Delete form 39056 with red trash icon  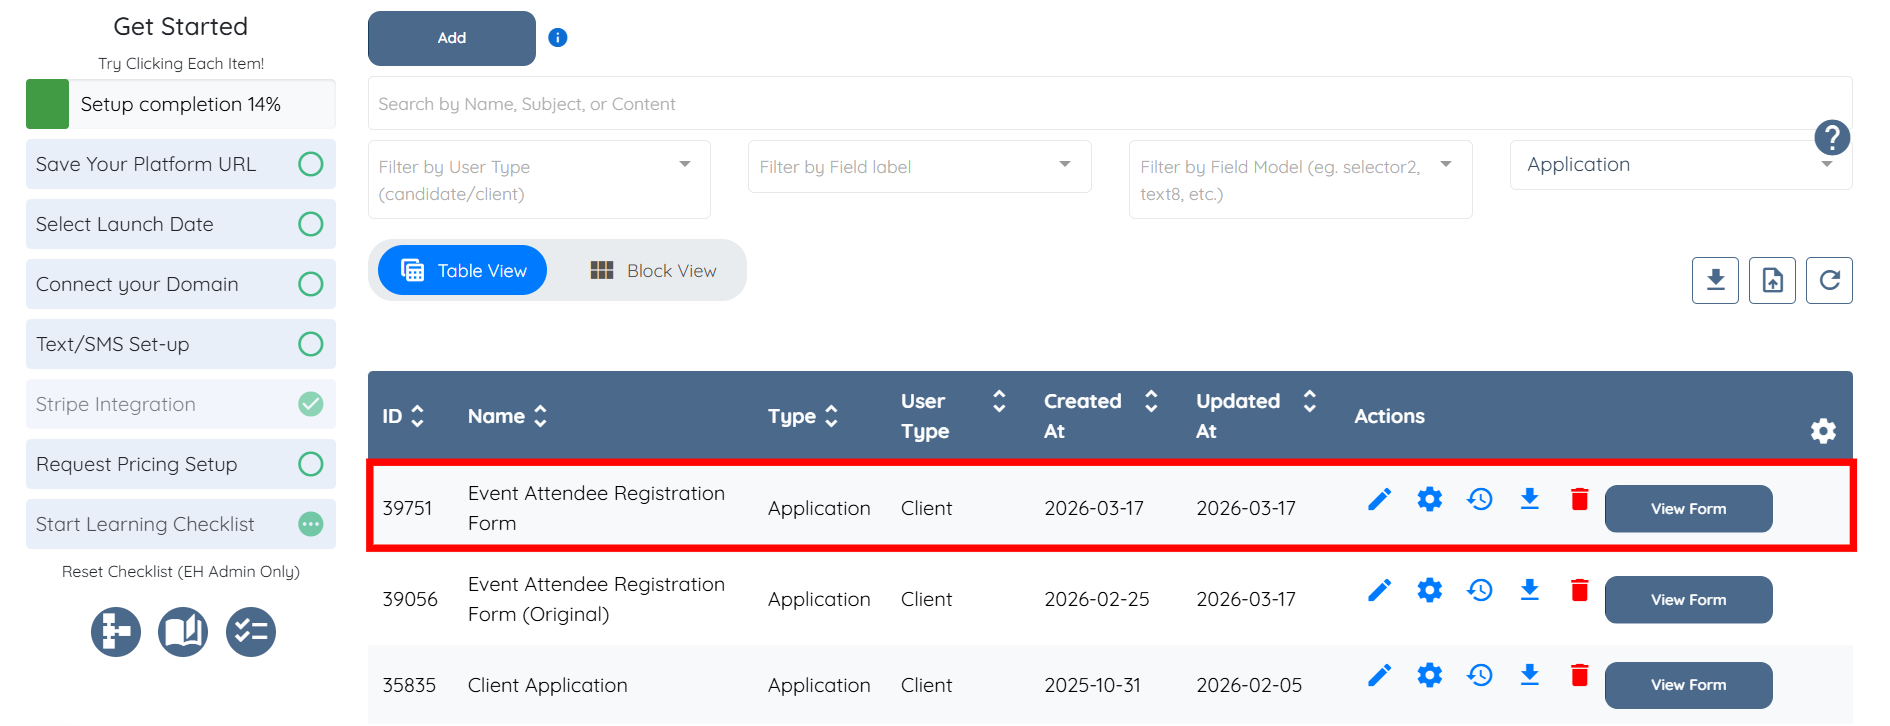coord(1579,590)
